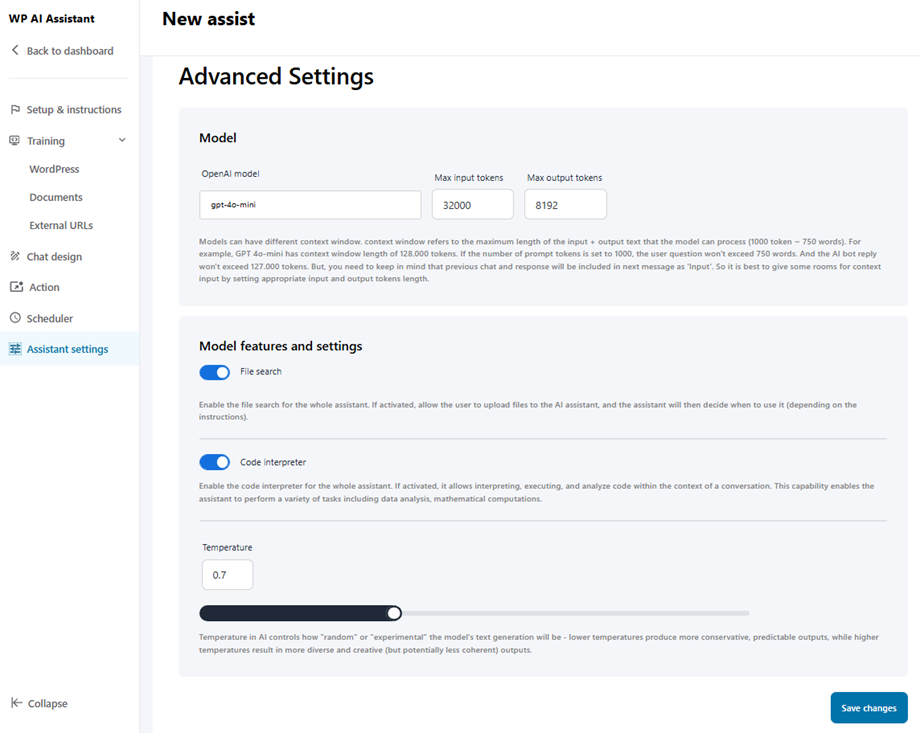Collapse the Training submenu chevron
Viewport: 920px width, 733px height.
122,141
